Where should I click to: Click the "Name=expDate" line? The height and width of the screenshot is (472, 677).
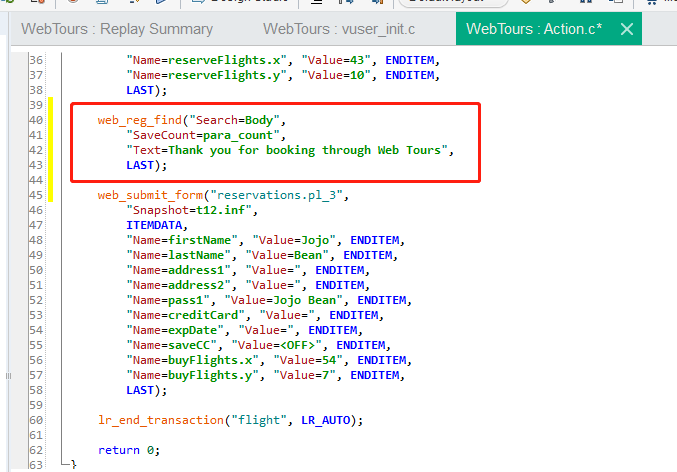coord(244,330)
